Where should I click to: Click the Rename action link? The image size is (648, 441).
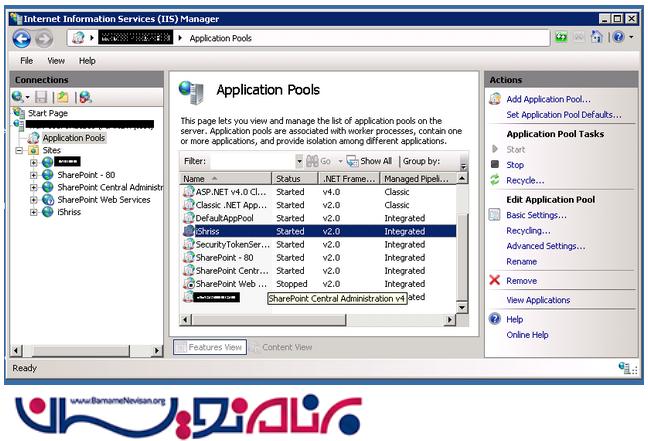point(522,262)
